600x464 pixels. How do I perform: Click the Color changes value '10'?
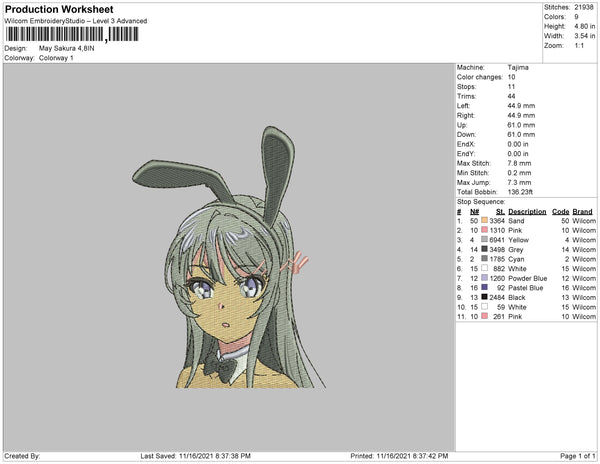(x=512, y=77)
